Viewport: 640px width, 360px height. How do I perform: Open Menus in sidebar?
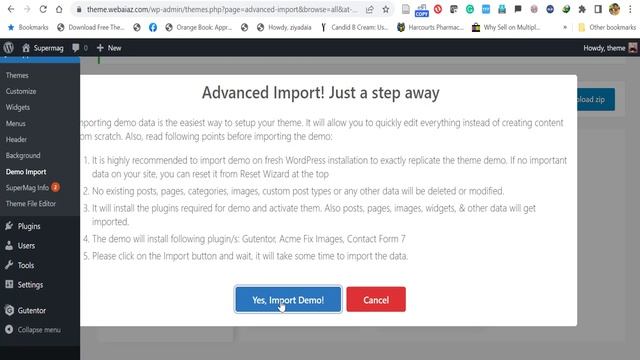[x=16, y=123]
